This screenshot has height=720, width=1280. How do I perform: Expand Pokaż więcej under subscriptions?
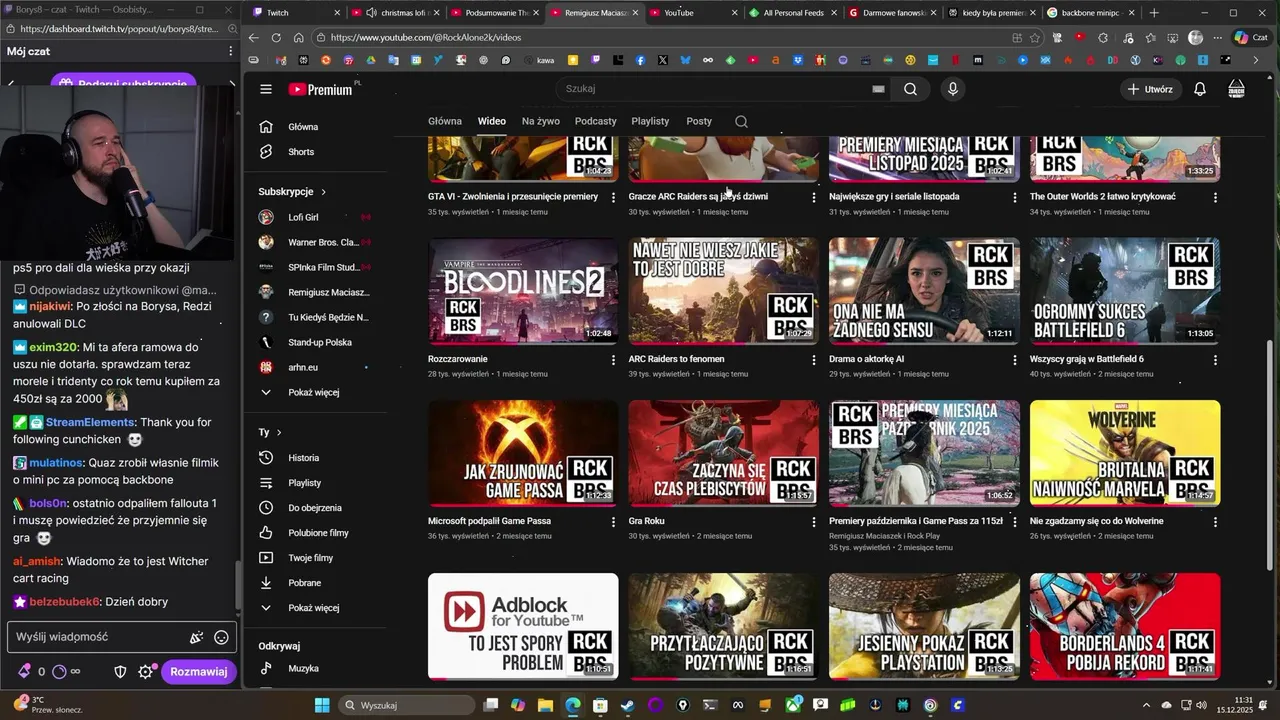[x=314, y=393]
